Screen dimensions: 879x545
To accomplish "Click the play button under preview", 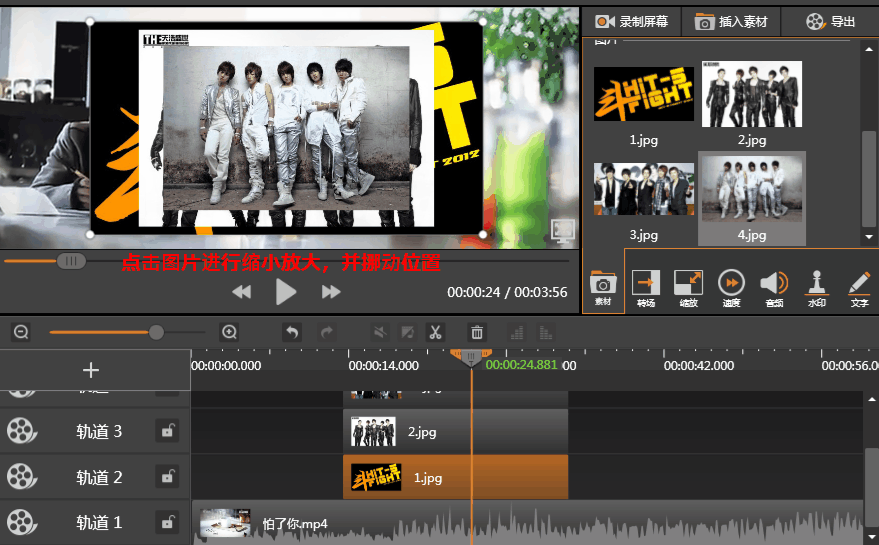I will [286, 292].
